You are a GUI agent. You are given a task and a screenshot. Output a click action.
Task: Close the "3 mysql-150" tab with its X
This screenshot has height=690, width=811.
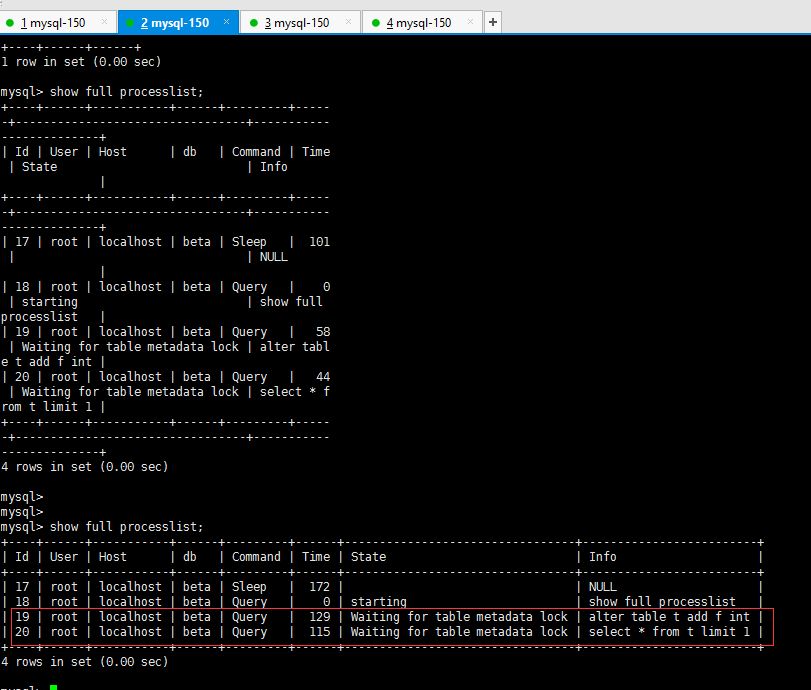tap(349, 23)
